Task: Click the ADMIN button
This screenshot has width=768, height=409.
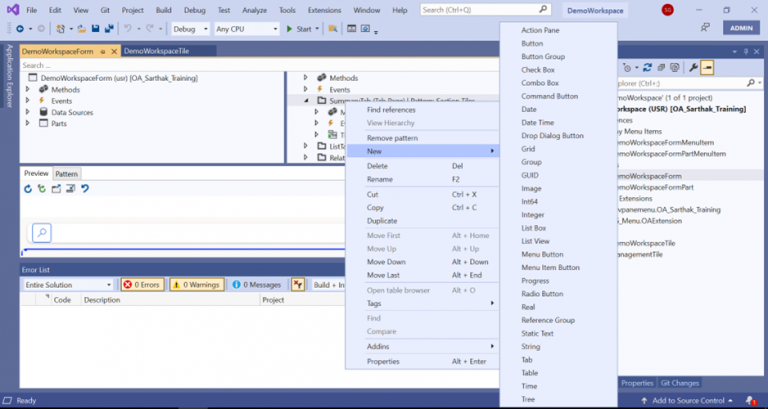Action: coord(741,28)
